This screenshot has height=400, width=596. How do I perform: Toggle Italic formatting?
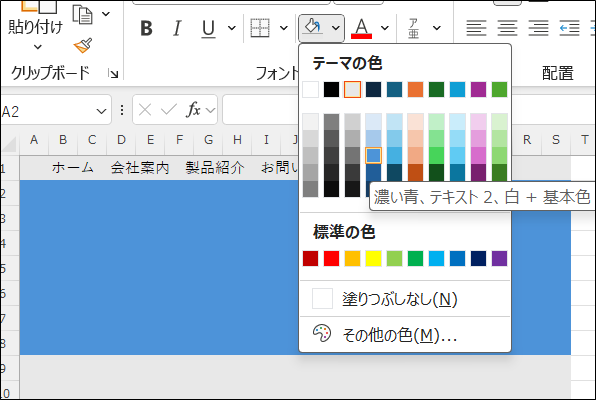point(177,28)
